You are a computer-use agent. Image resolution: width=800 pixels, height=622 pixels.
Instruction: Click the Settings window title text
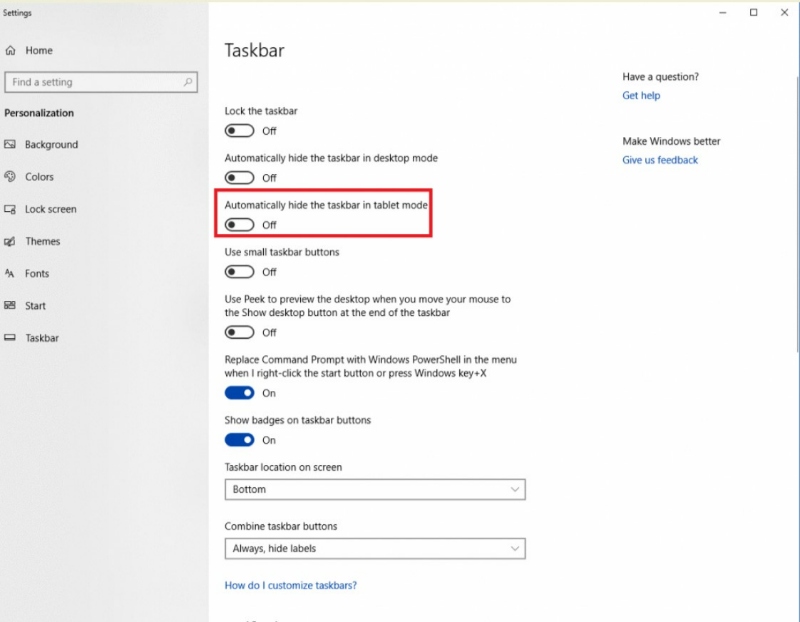pyautogui.click(x=17, y=13)
